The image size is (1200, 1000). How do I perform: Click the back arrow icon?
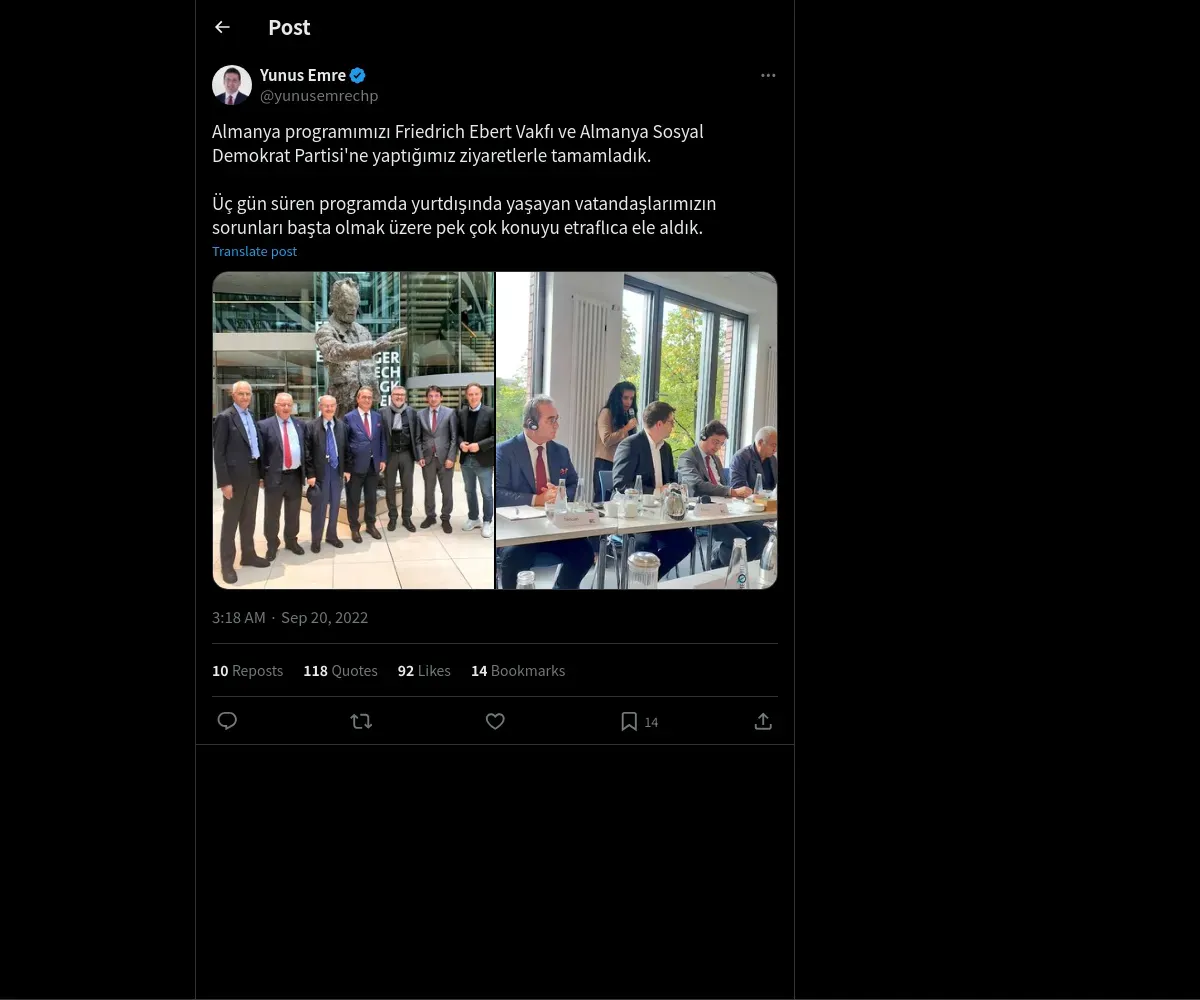point(222,28)
